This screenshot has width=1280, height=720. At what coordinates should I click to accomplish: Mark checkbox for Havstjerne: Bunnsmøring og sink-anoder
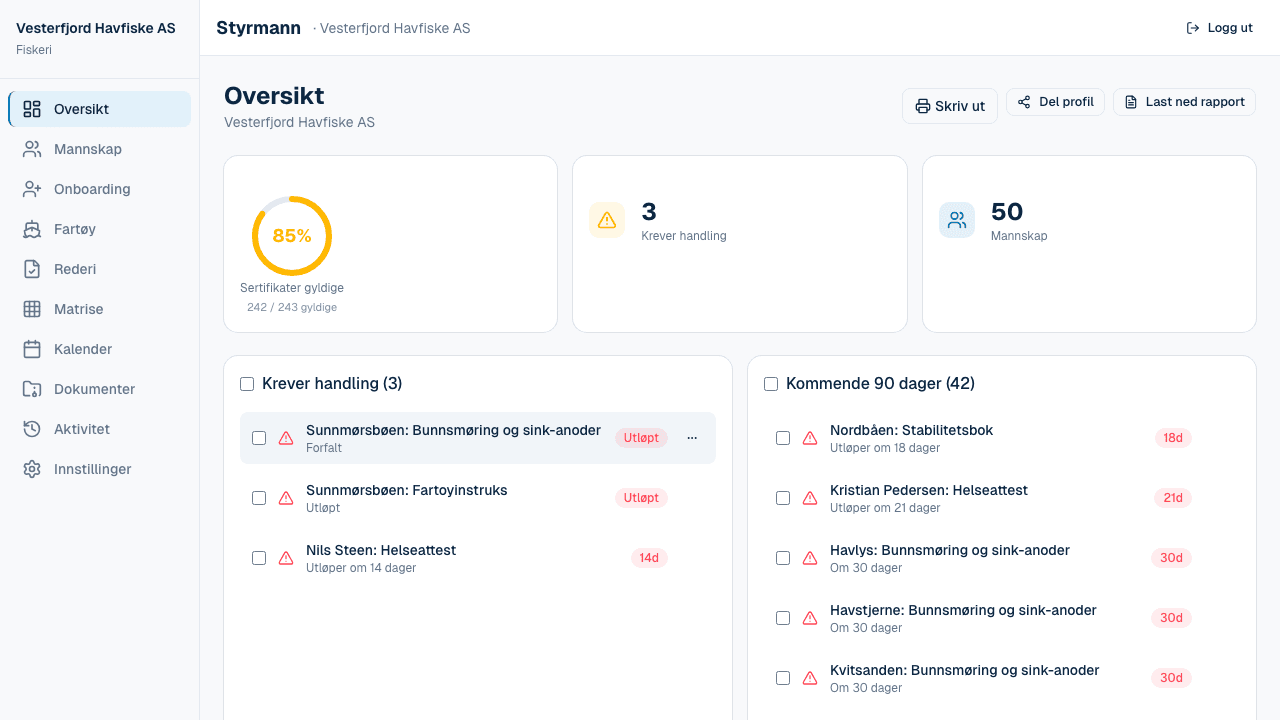click(x=783, y=618)
